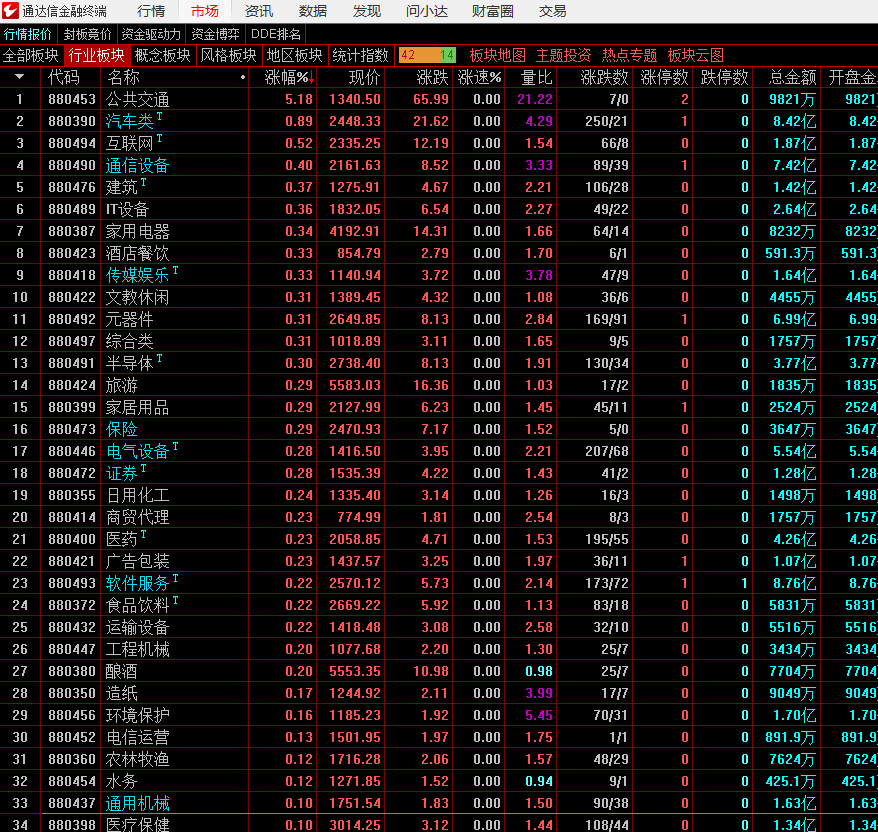Viewport: 878px width, 832px height.
Task: Switch to 统计指数 category tab
Action: pyautogui.click(x=361, y=55)
